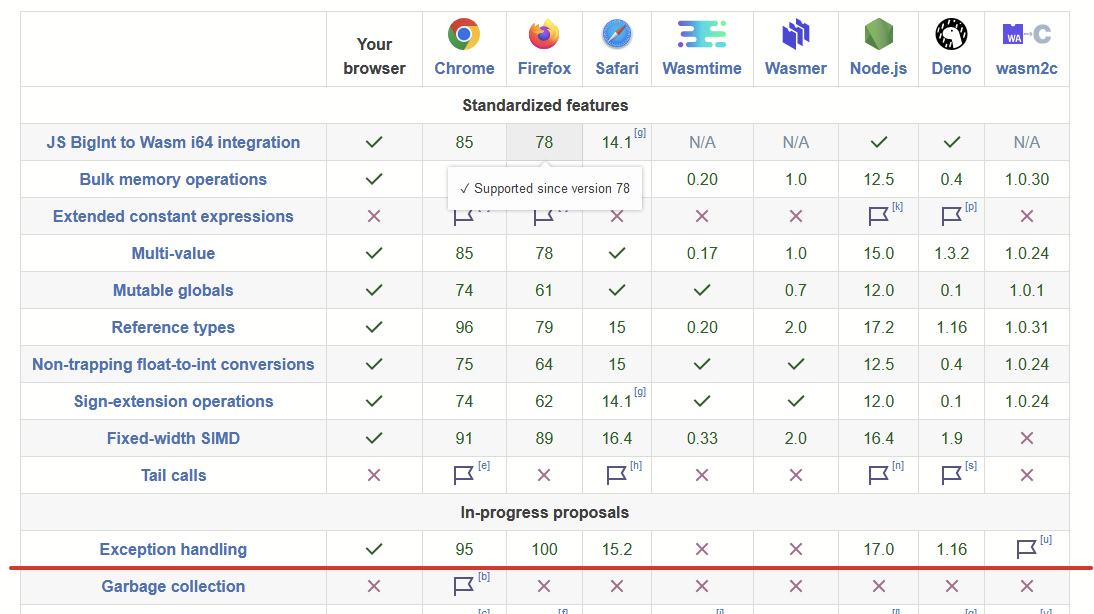Open the JS BigInt to Wasm i64 integration link

click(173, 142)
